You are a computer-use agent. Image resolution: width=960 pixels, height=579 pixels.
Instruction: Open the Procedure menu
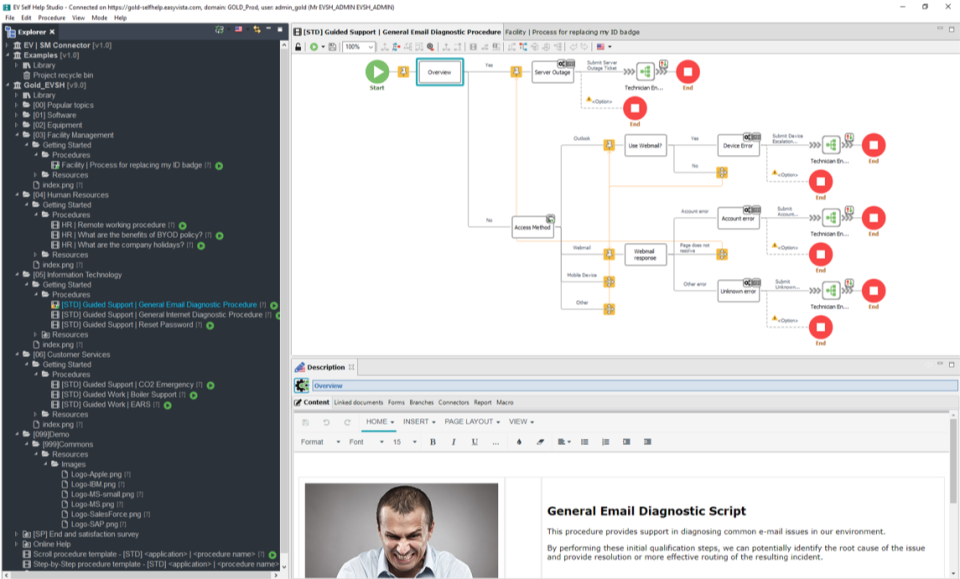tap(51, 18)
